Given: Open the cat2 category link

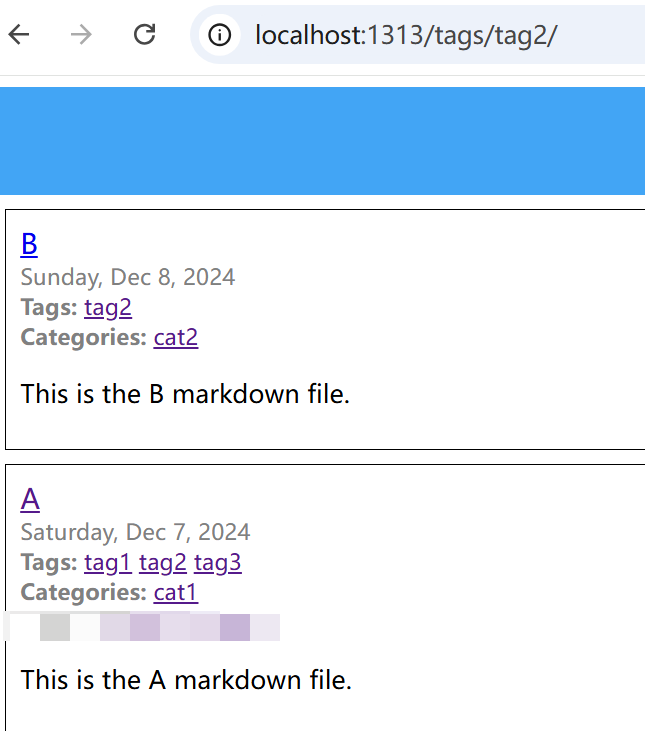Looking at the screenshot, I should pyautogui.click(x=176, y=338).
